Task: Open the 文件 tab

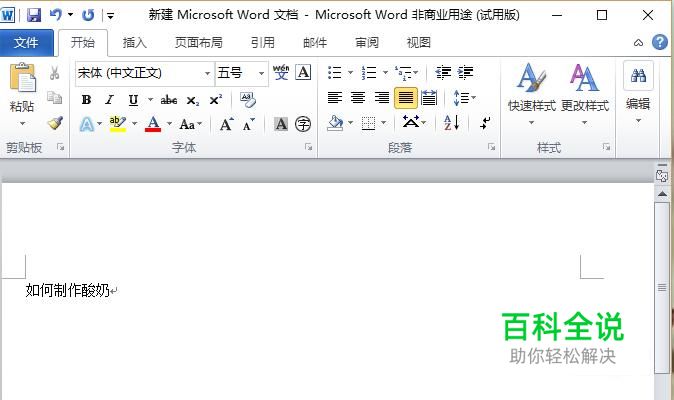Action: tap(27, 43)
